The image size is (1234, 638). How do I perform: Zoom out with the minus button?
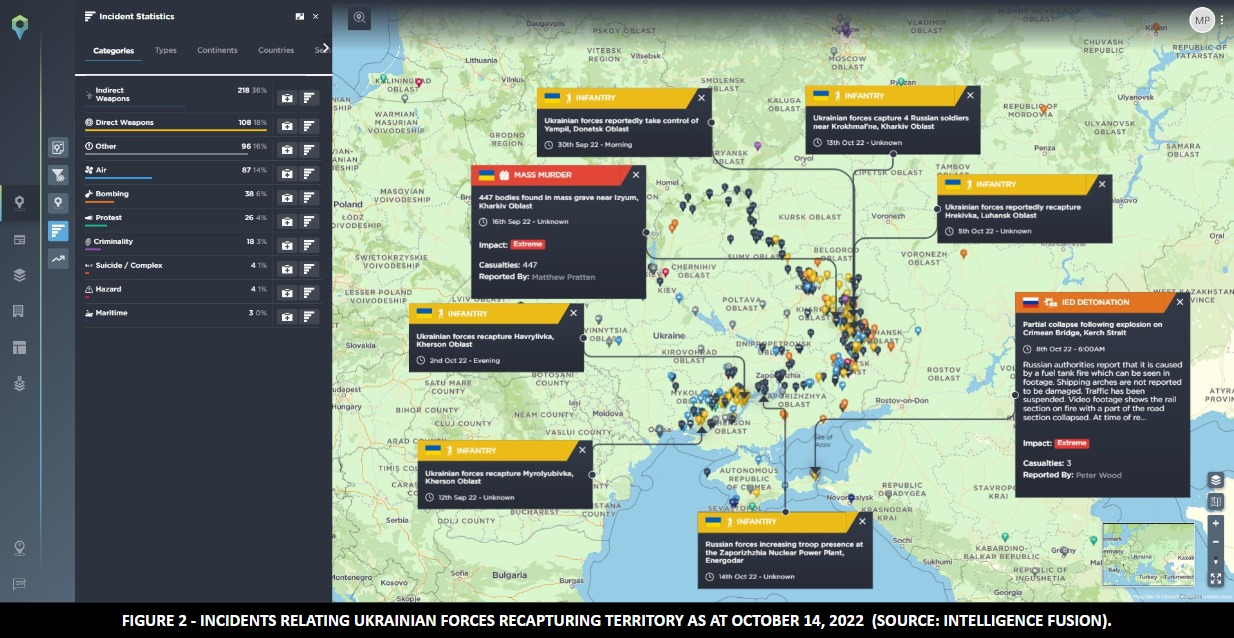tap(1216, 542)
